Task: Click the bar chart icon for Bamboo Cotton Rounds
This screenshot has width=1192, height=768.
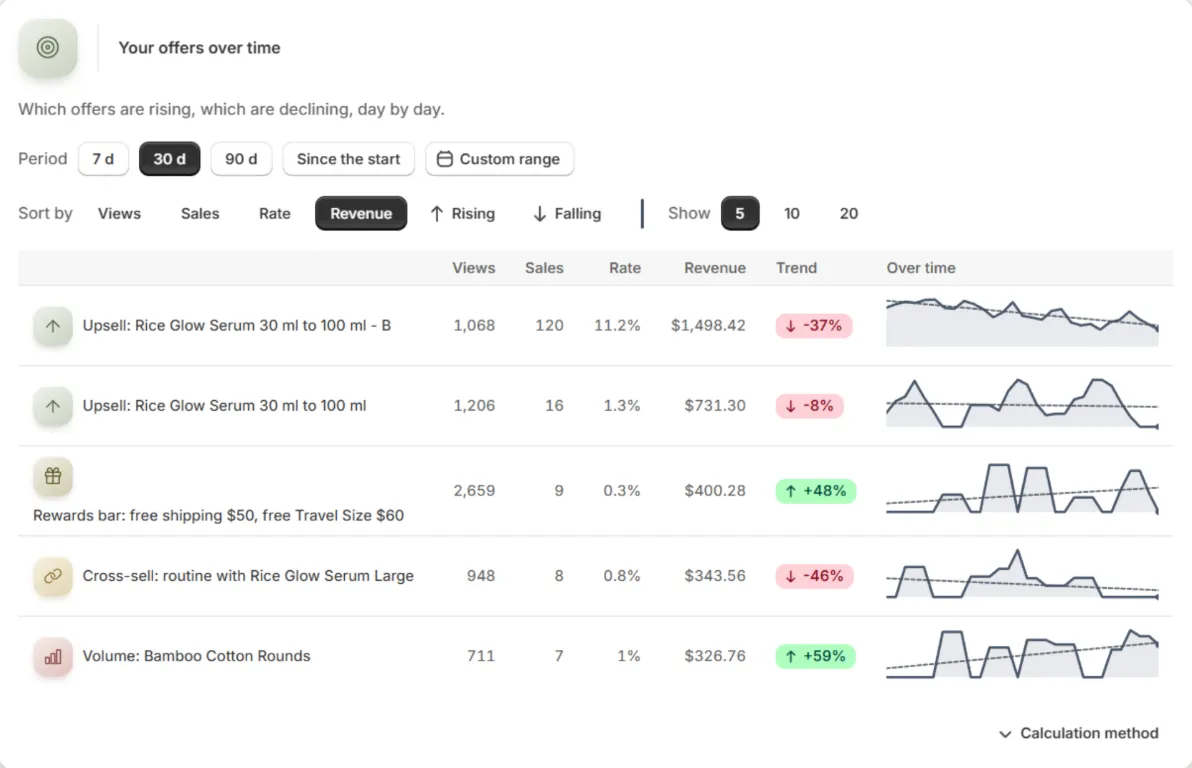Action: 52,656
